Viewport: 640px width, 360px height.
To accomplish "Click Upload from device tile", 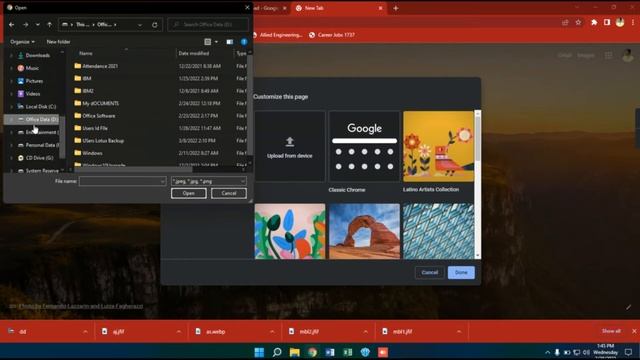I will (290, 147).
